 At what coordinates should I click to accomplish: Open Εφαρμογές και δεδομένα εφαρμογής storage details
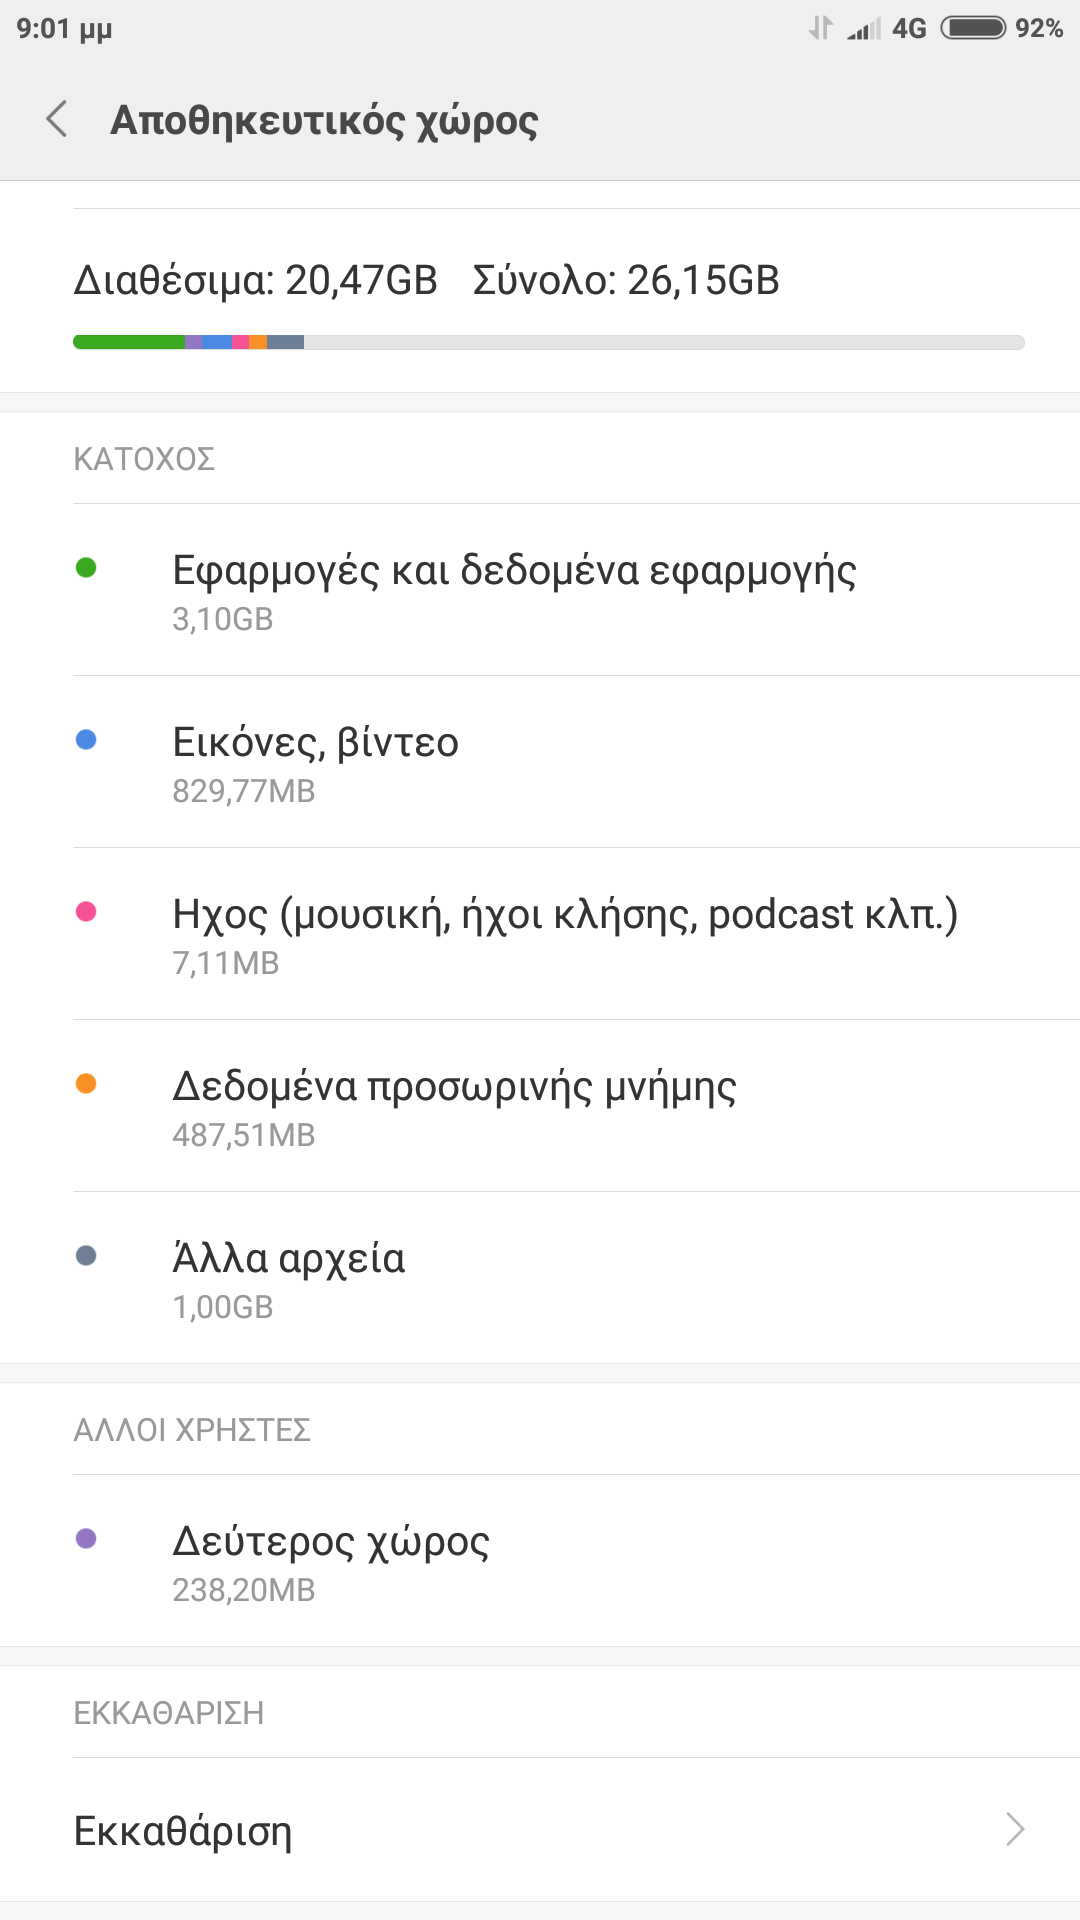pos(514,590)
